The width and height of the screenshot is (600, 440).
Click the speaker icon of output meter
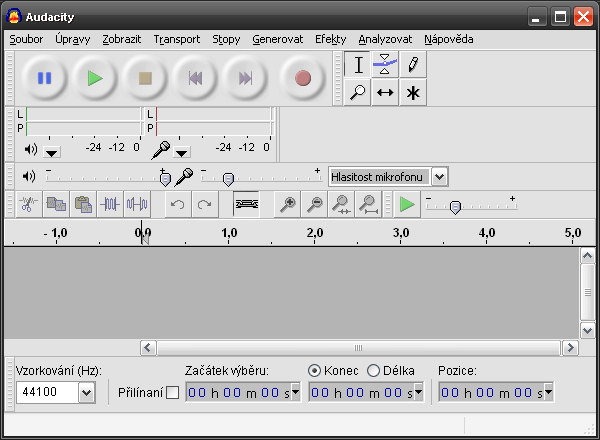(x=31, y=149)
